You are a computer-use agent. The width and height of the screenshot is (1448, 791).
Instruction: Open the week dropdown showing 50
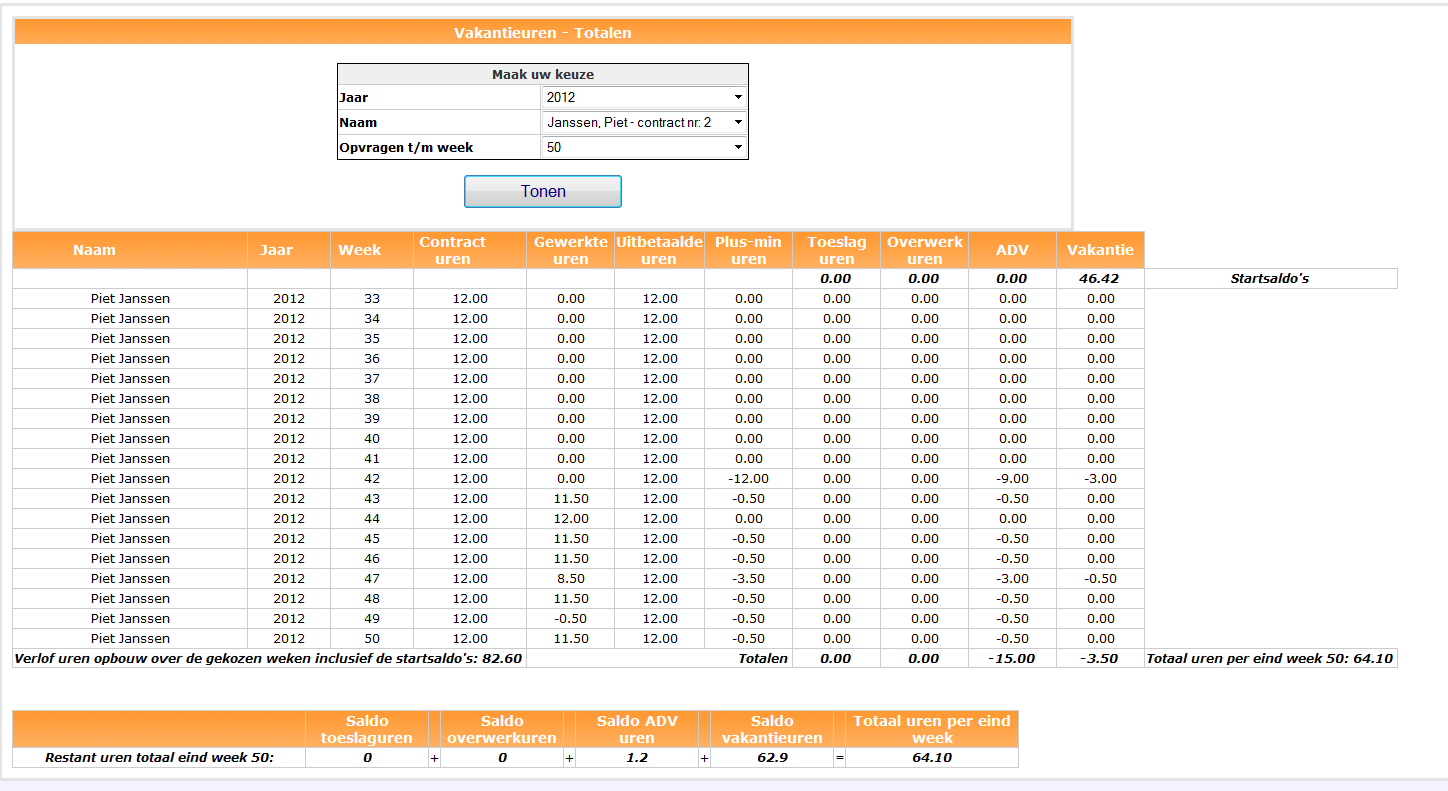coord(644,147)
